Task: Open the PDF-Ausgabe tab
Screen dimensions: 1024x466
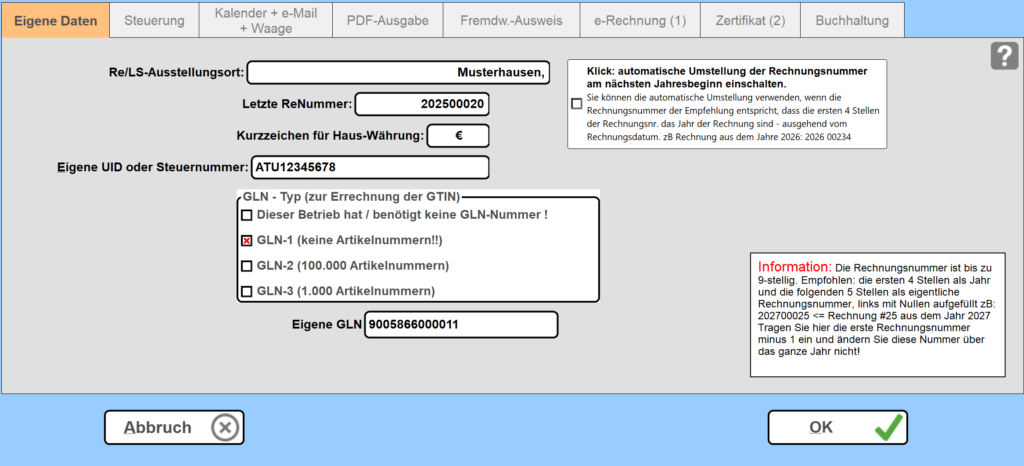Action: 387,20
